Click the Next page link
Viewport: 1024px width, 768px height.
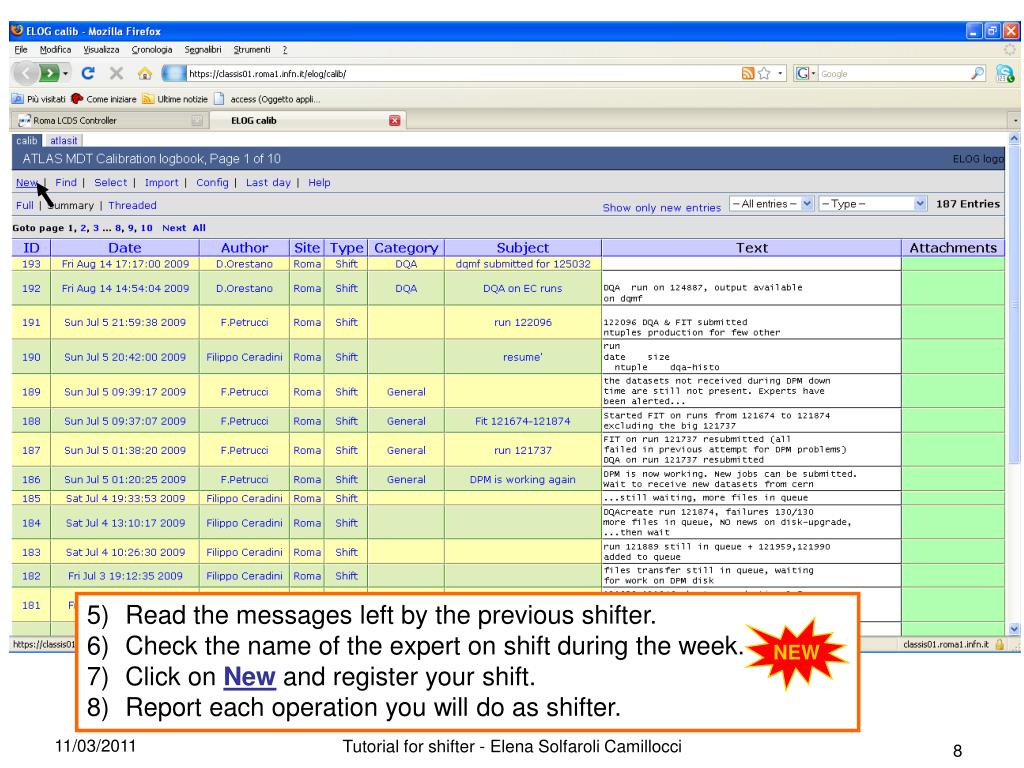(174, 228)
